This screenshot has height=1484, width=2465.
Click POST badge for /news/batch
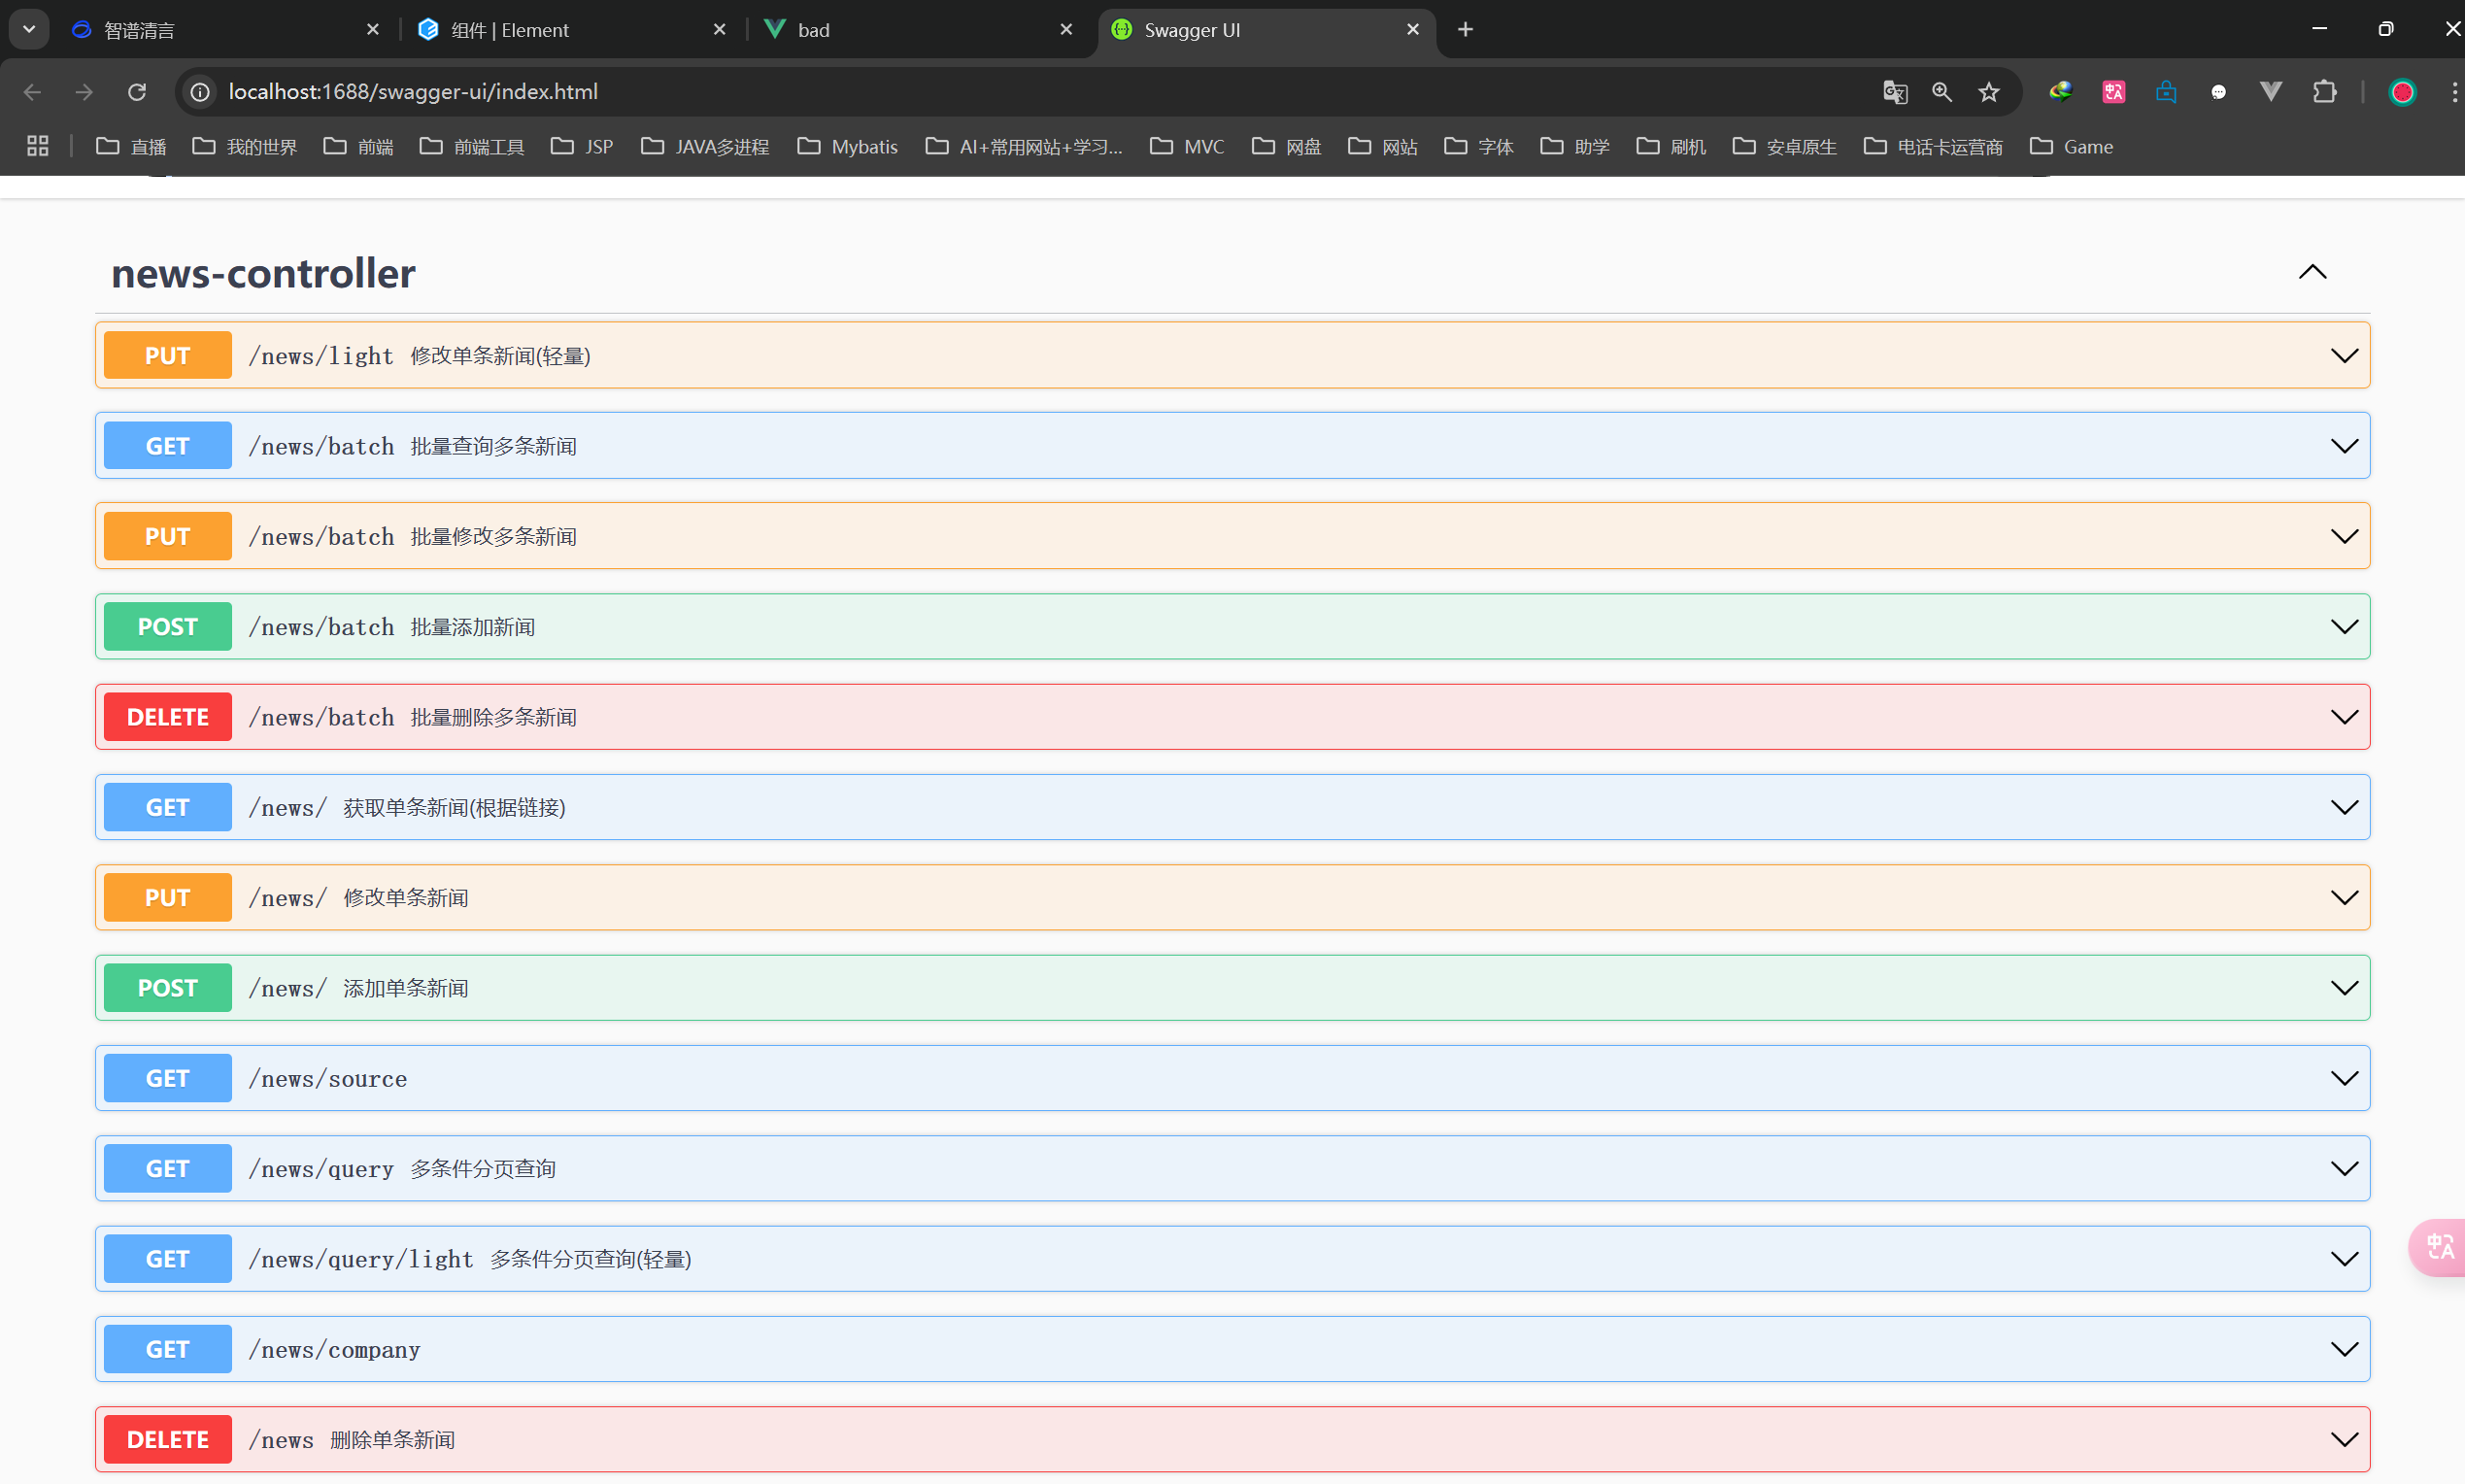tap(167, 626)
